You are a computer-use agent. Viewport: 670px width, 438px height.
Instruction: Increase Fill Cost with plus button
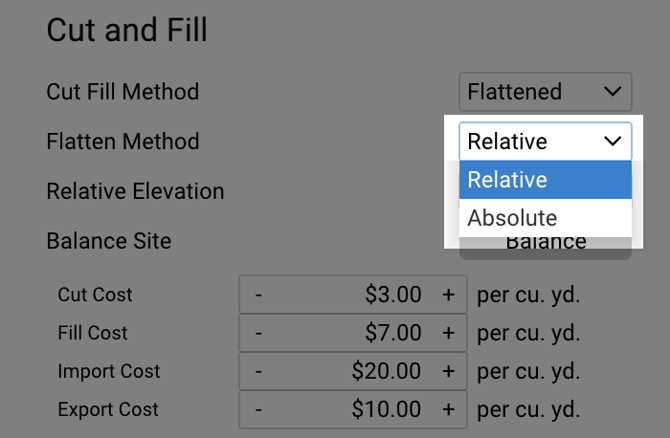pyautogui.click(x=448, y=333)
